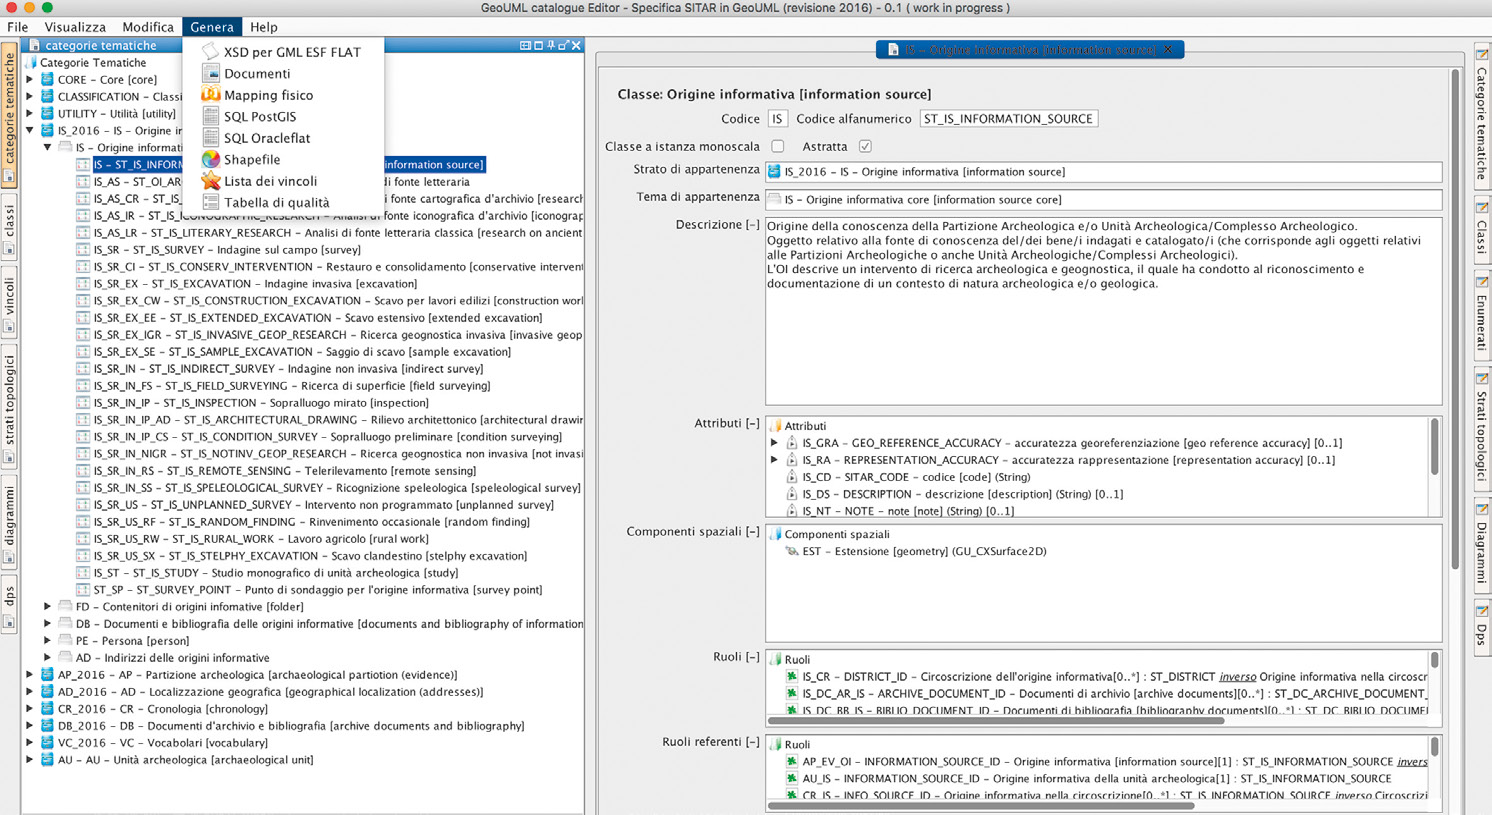Screen dimensions: 1492x815
Task: Click the IS_CD SITAR_CODE attribute icon
Action: pyautogui.click(x=791, y=477)
